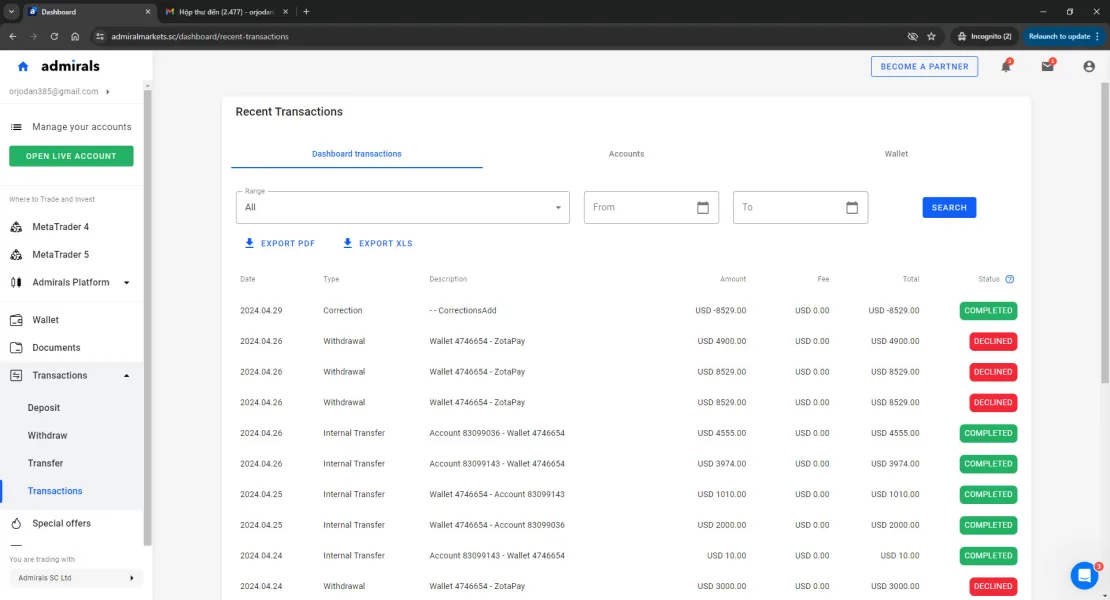
Task: Click the Admirals Platform candlestick icon
Action: 16,282
